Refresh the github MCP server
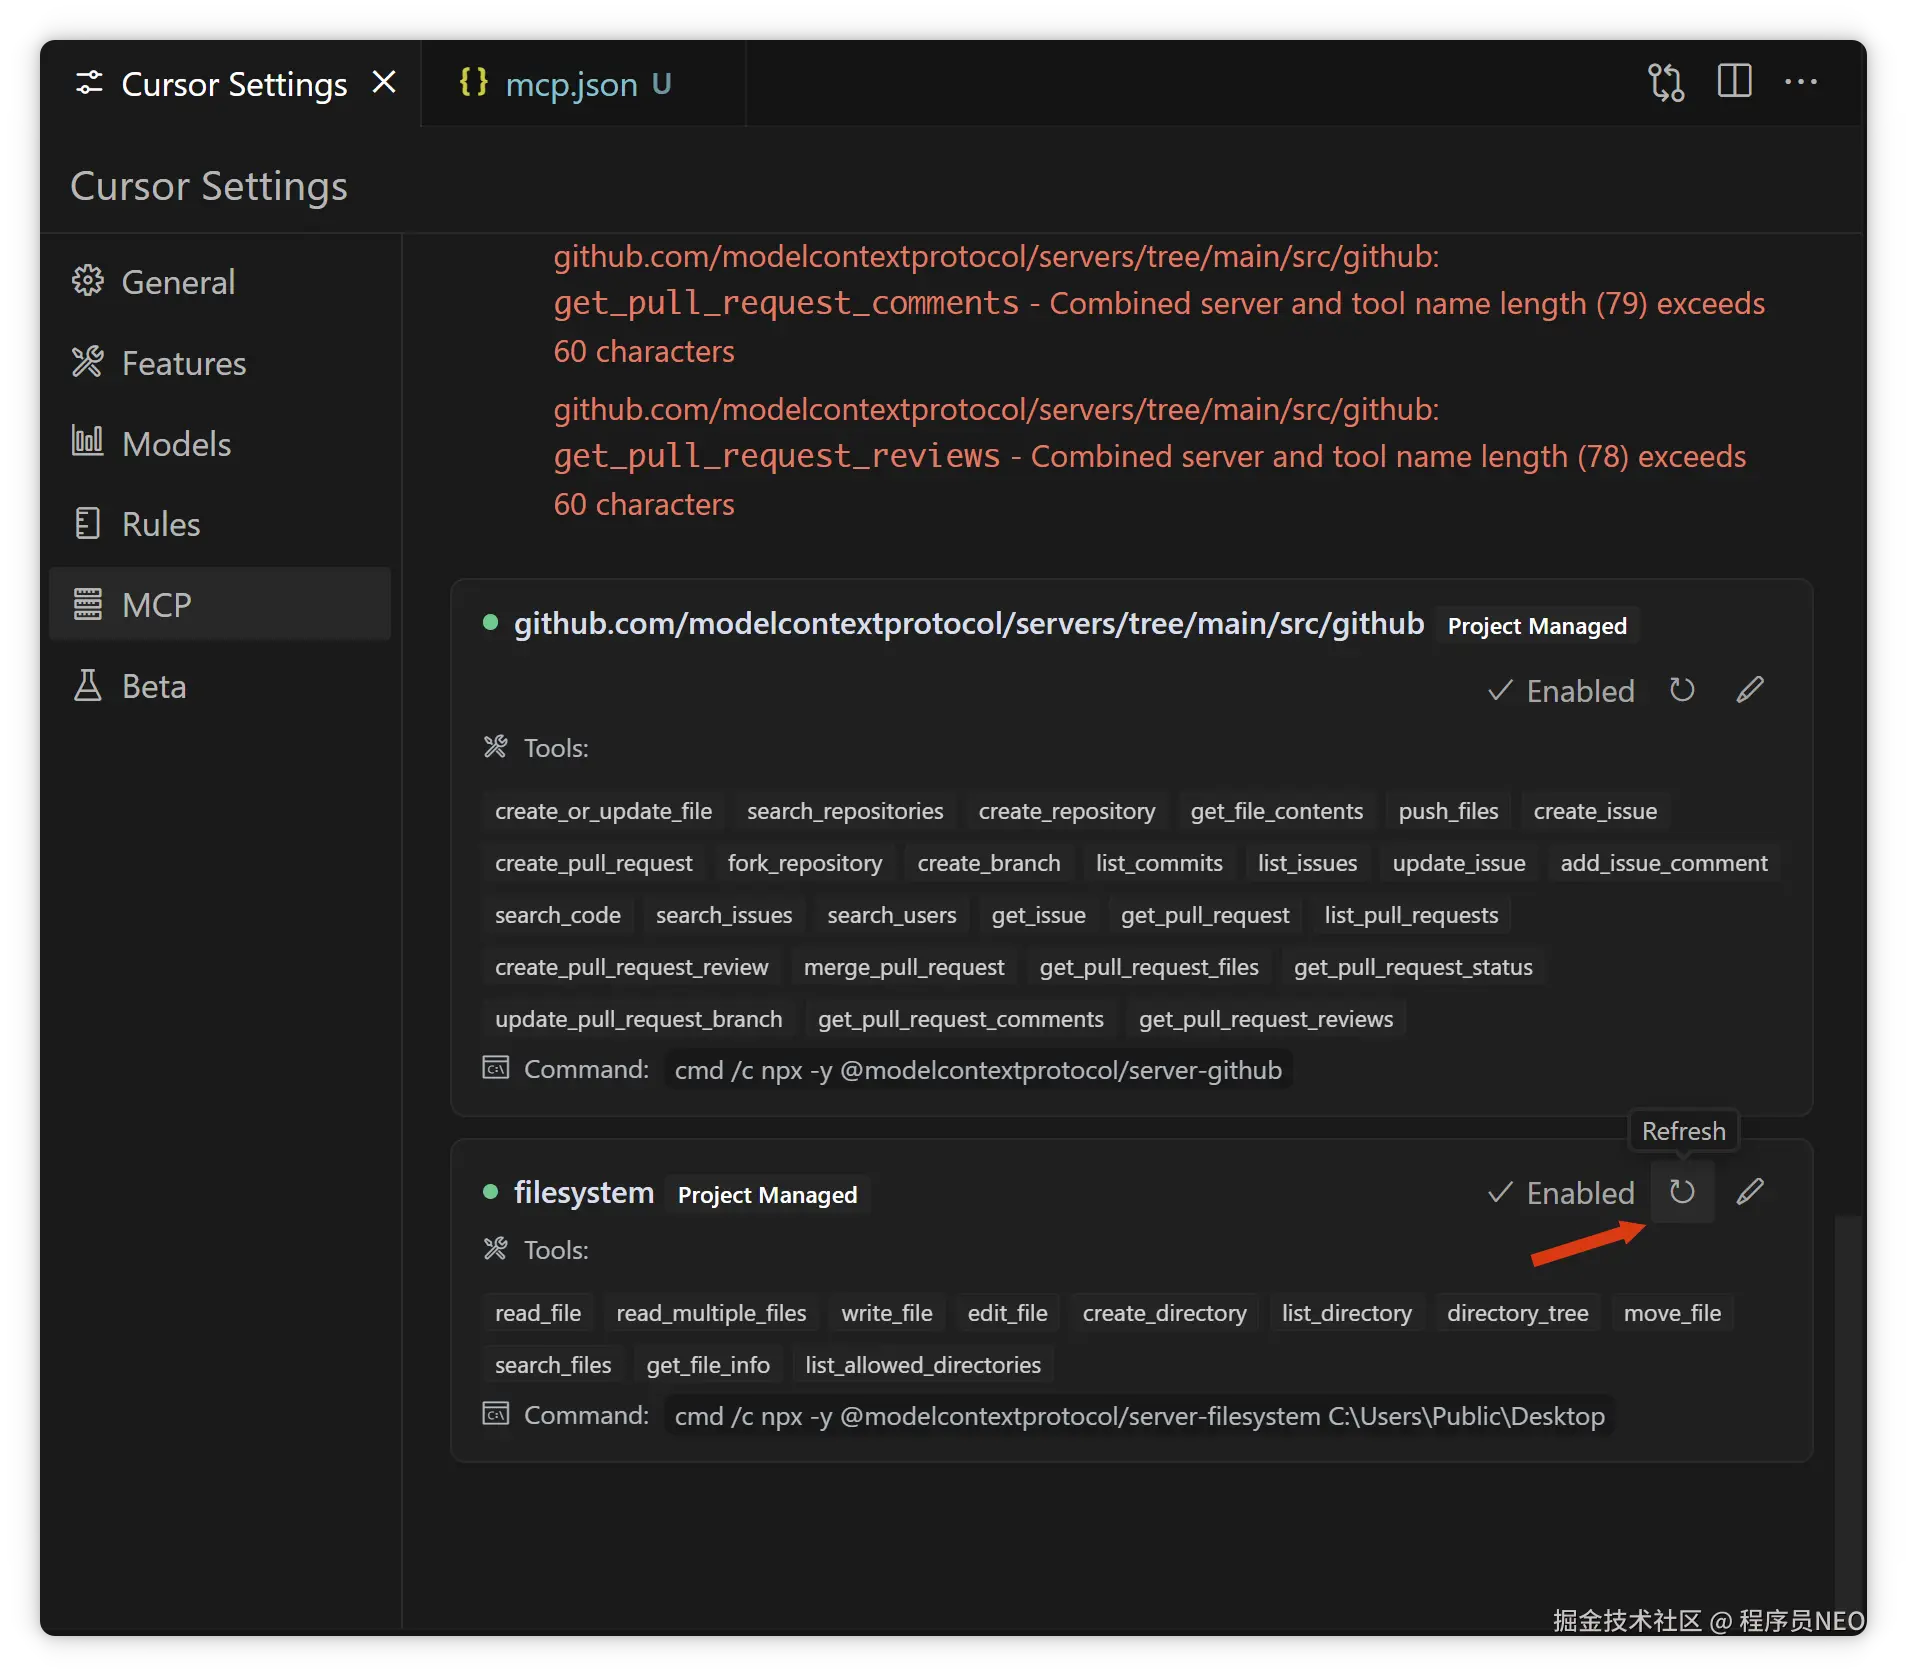 point(1682,690)
